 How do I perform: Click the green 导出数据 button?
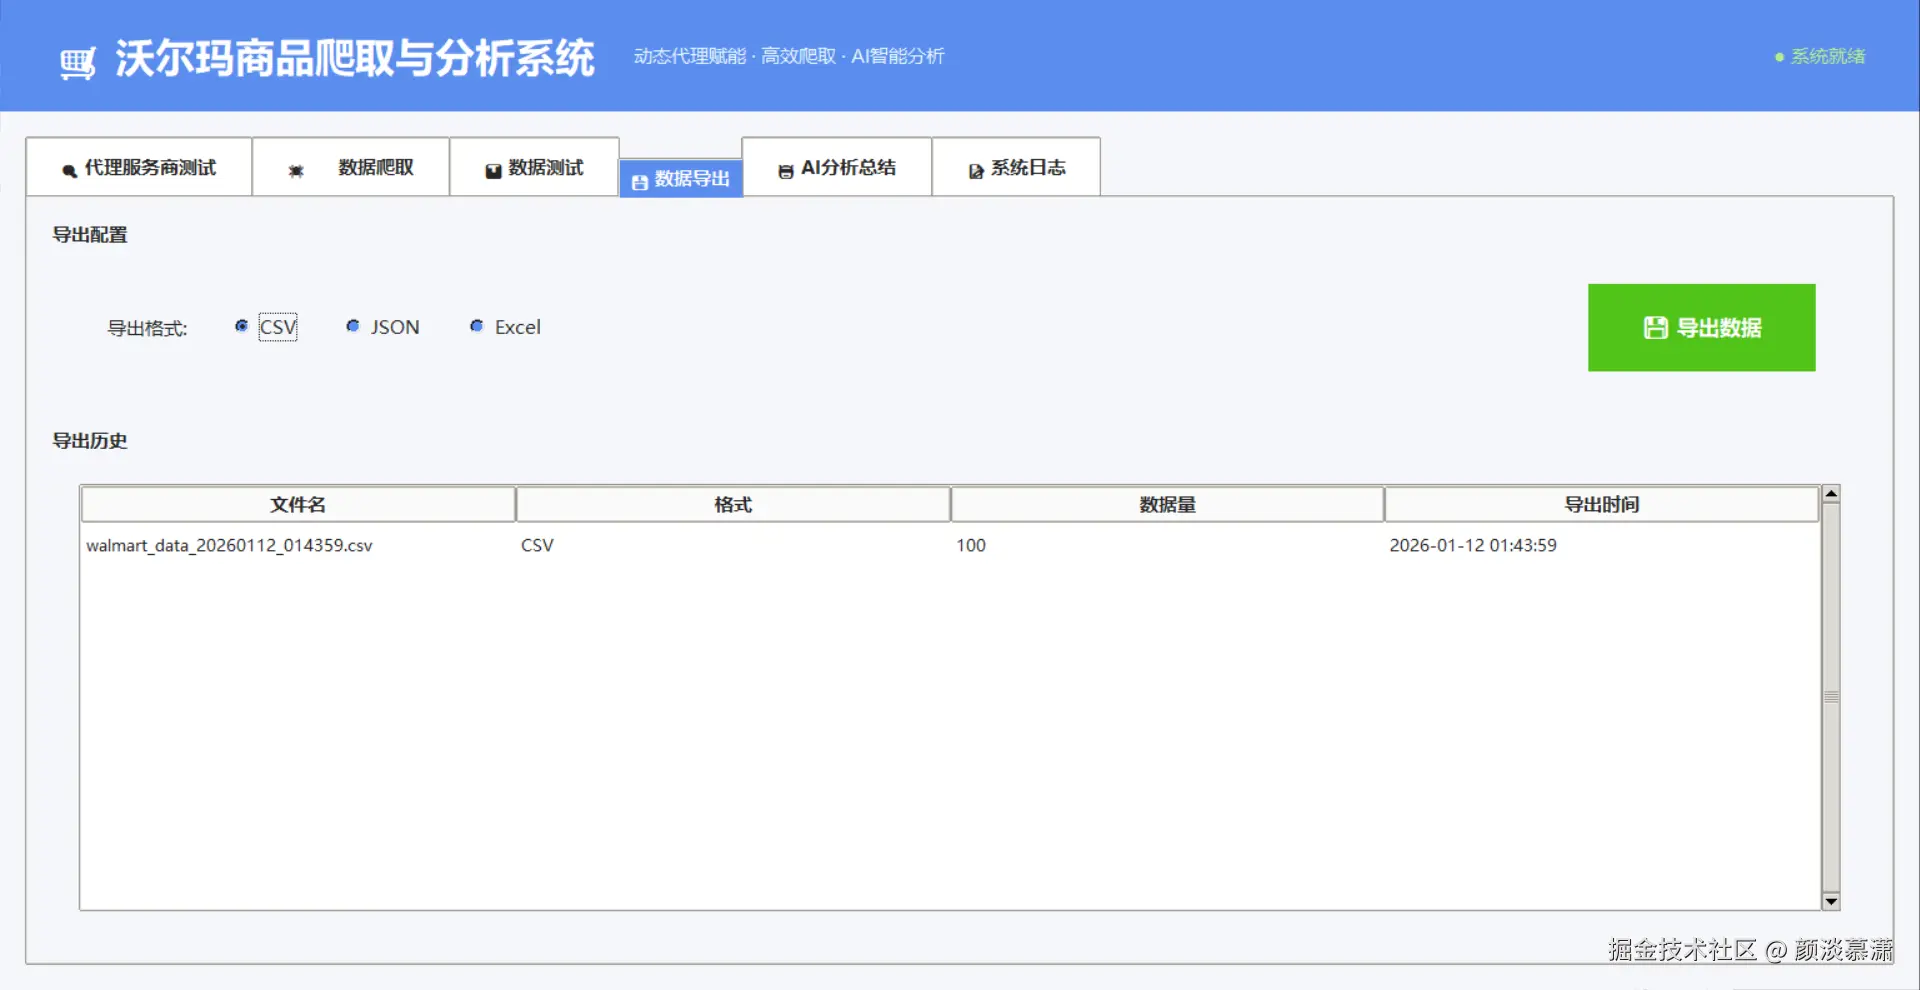click(x=1701, y=327)
